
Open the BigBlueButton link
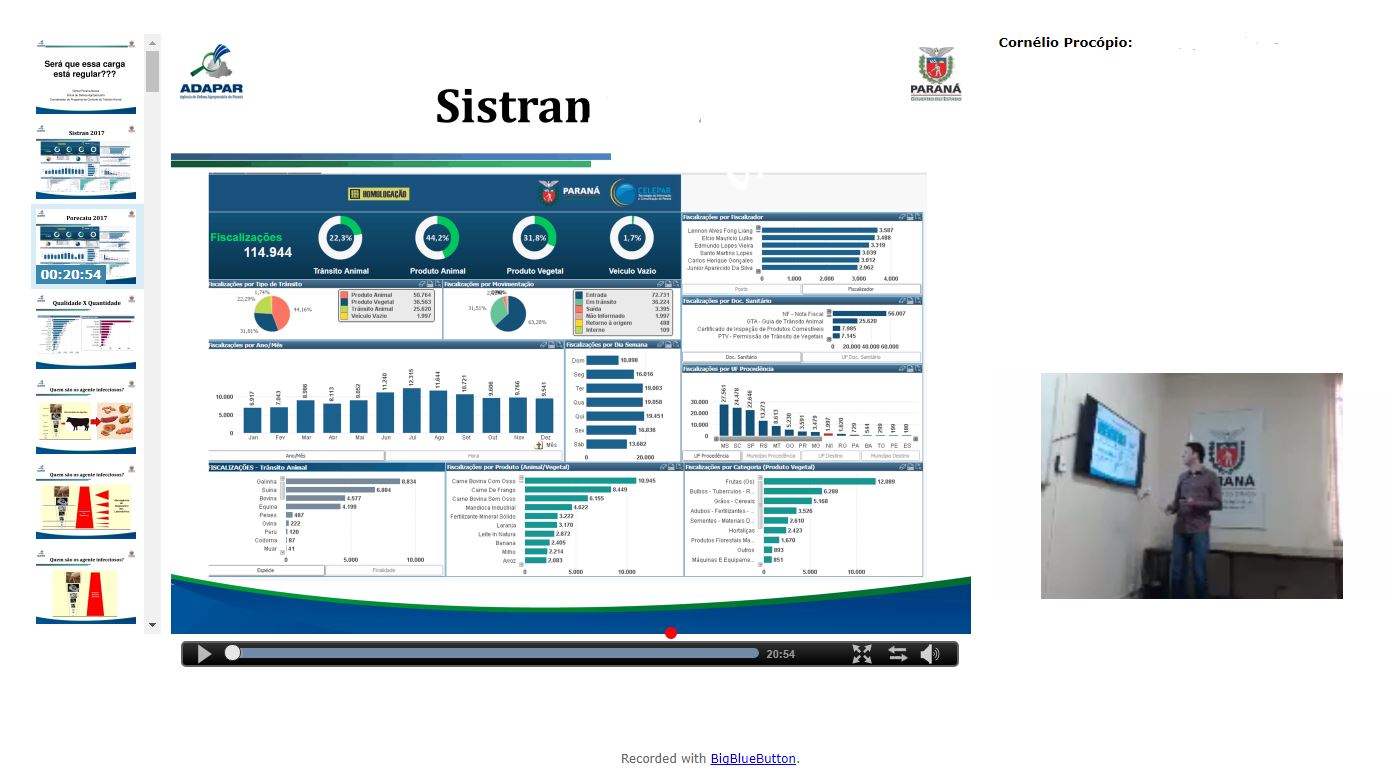pos(753,759)
